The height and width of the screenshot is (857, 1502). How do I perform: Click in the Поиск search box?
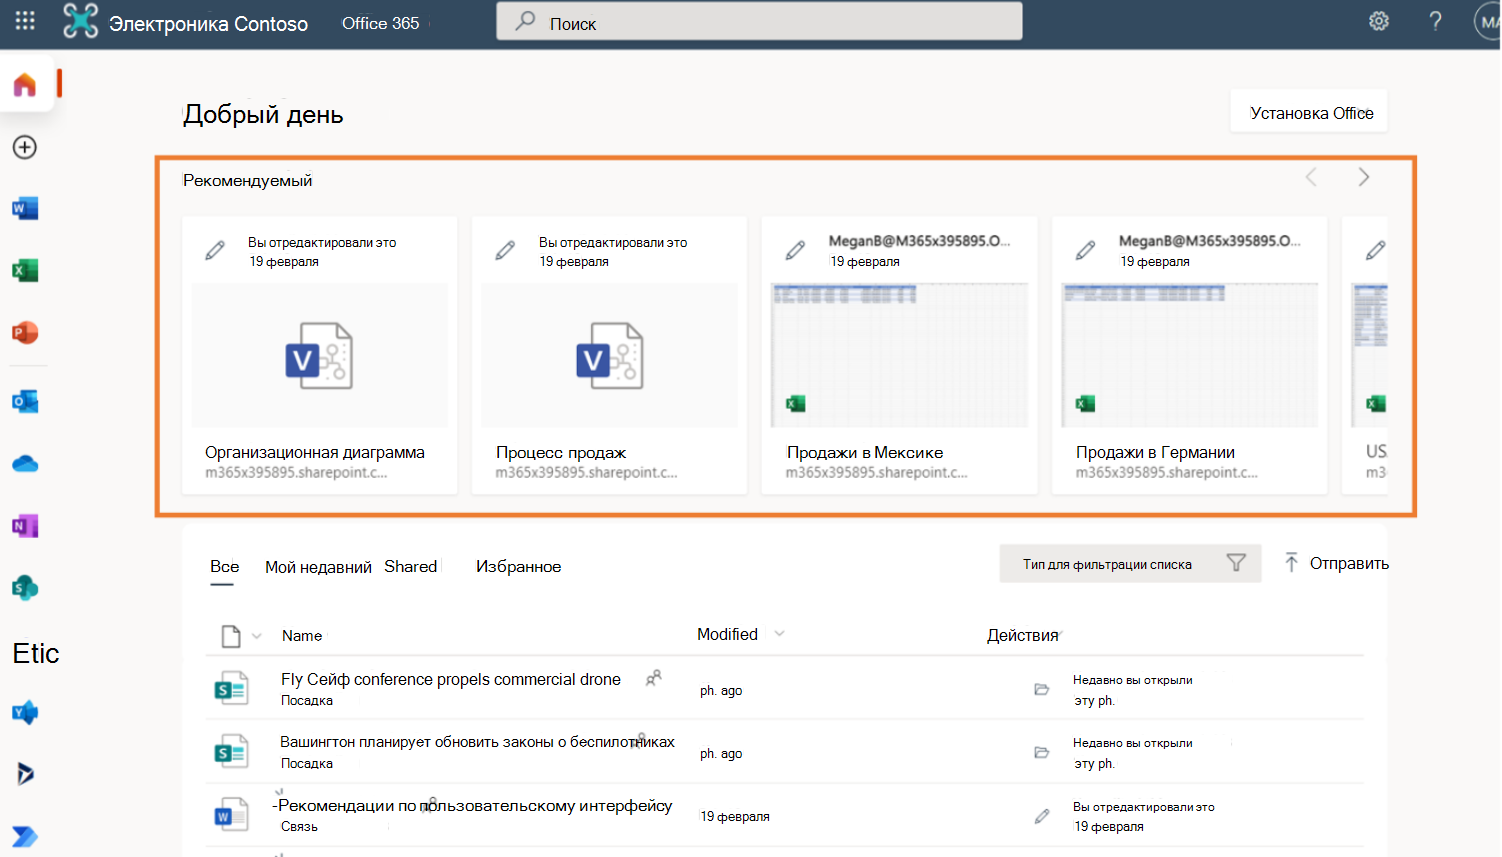pos(759,21)
